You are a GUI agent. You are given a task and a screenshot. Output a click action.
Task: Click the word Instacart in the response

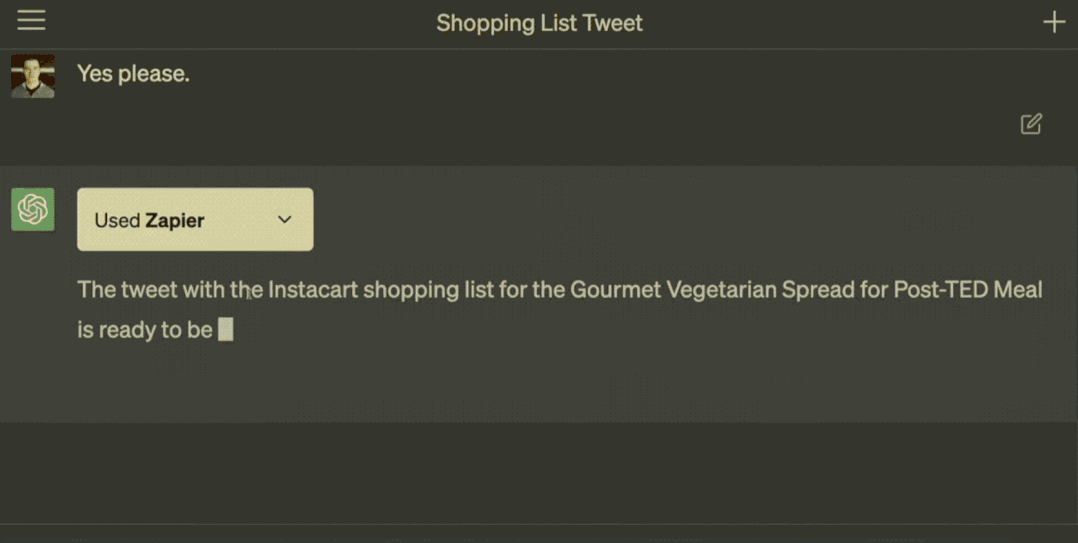tap(313, 289)
